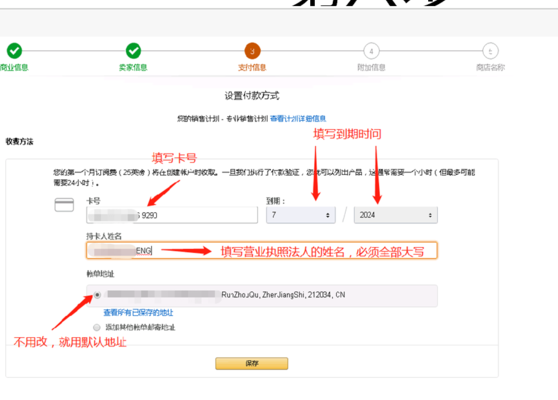The height and width of the screenshot is (400, 558).
Task: Click the yellow 保存 button
Action: [252, 363]
